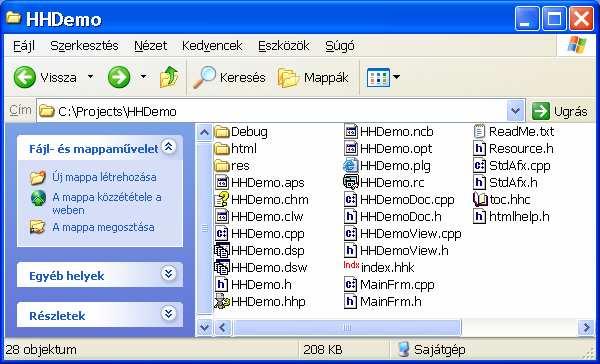Viewport: 600px width, 364px height.
Task: Select the Debug folder icon
Action: 222,132
